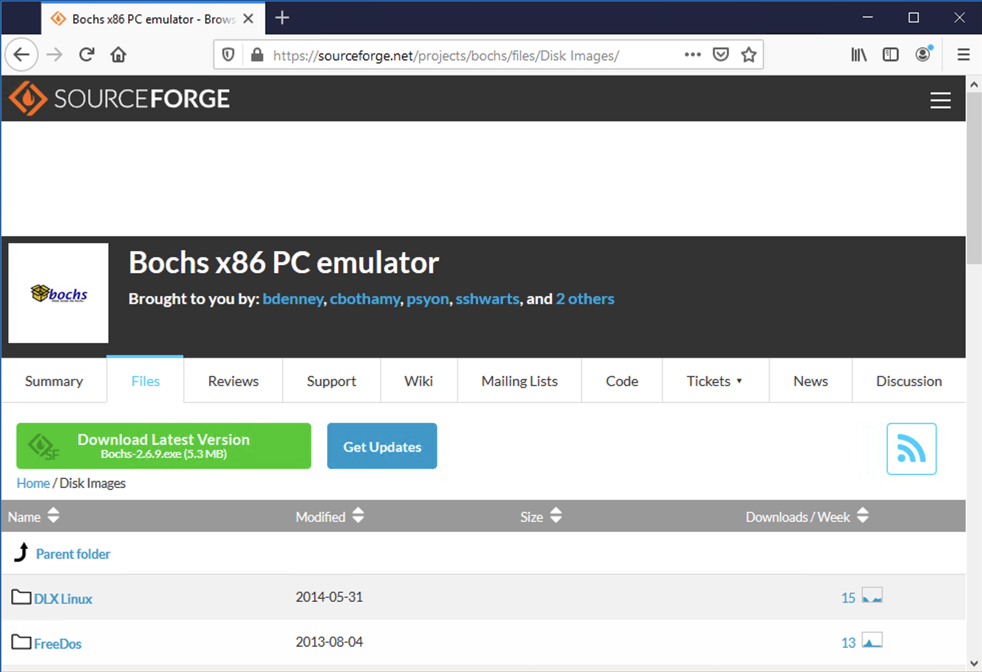
Task: Expand the Tickets dropdown tab
Action: (x=715, y=381)
